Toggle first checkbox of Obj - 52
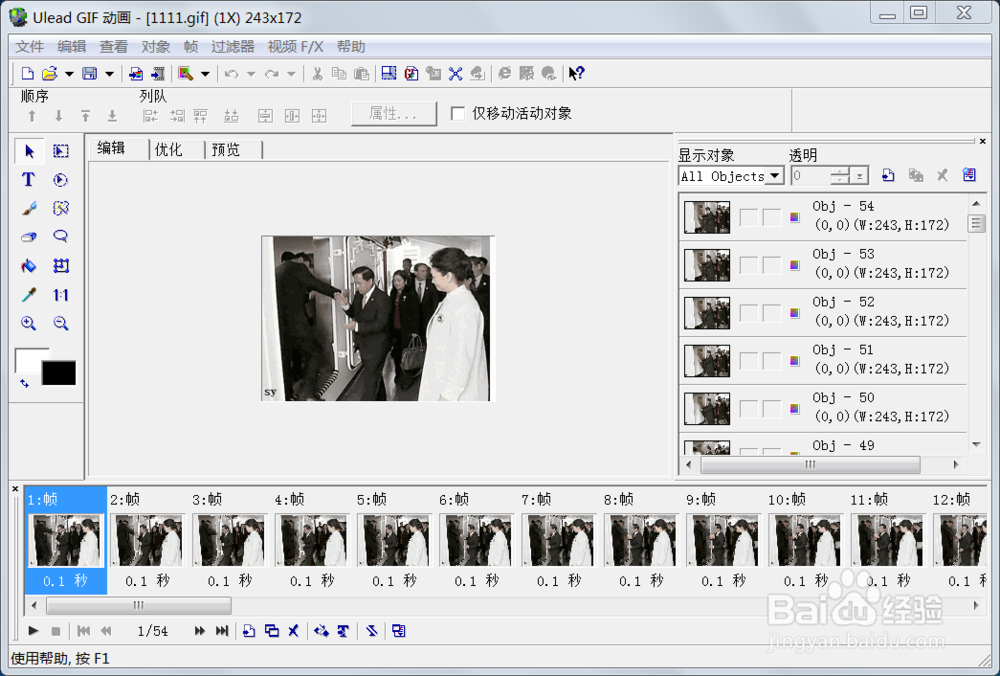Image resolution: width=1000 pixels, height=676 pixels. pos(749,313)
